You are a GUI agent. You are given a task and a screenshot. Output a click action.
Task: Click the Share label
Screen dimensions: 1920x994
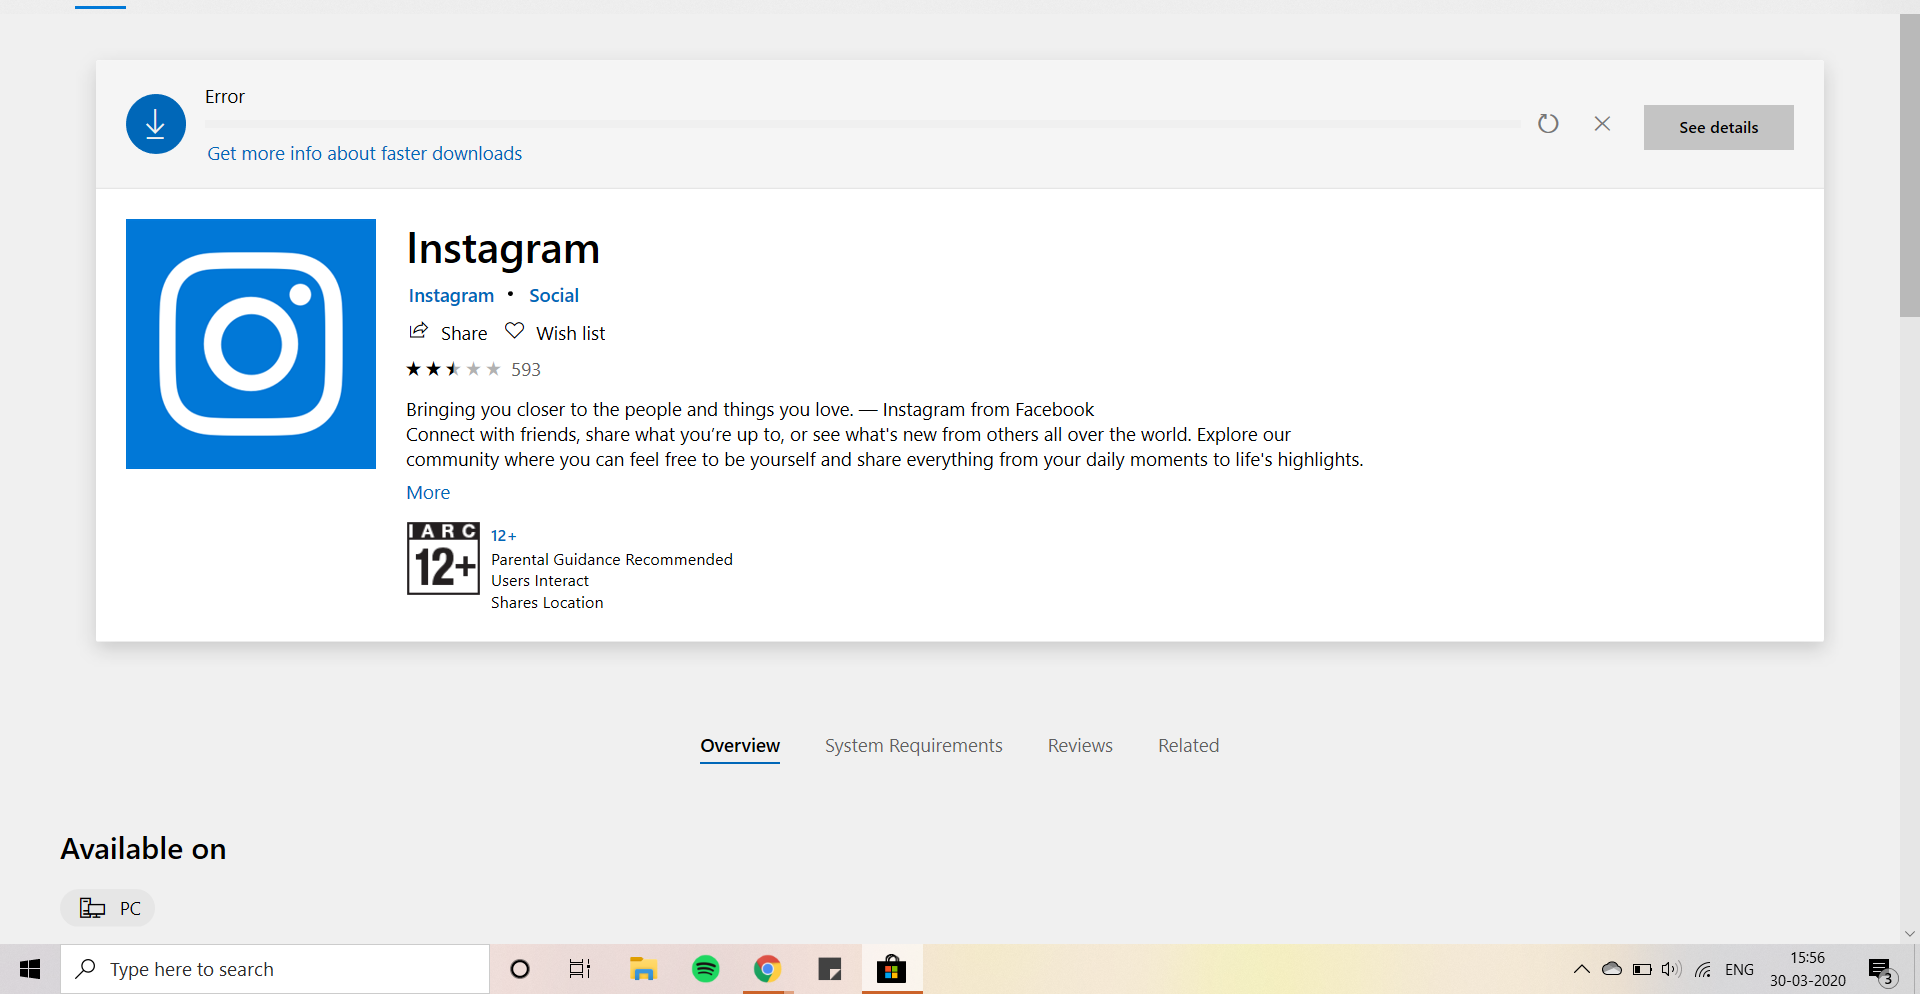[464, 333]
